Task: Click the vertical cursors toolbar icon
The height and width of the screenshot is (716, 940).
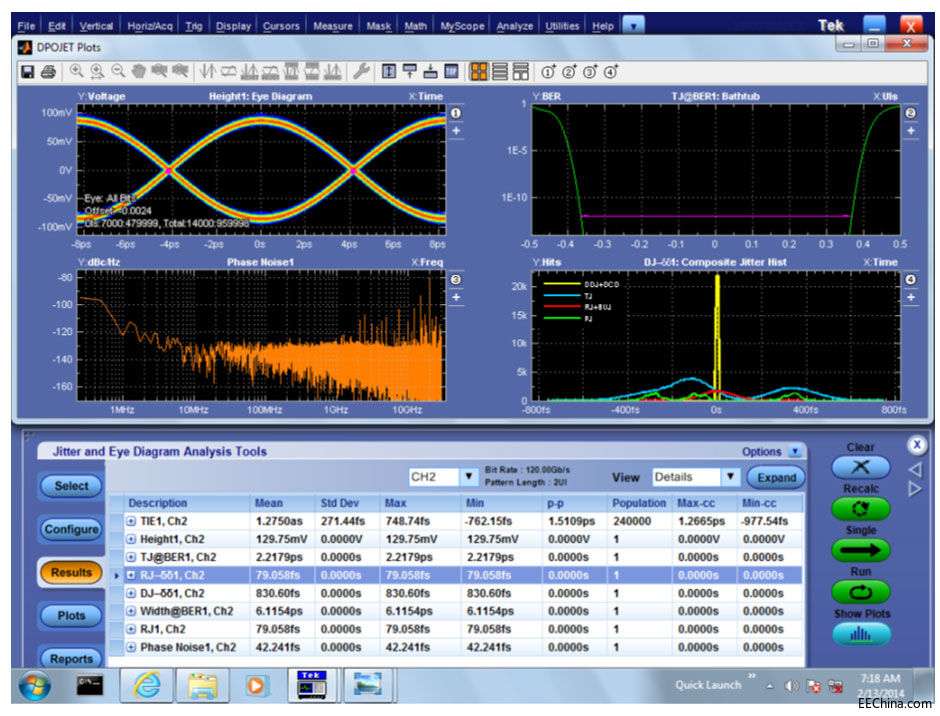Action: (x=207, y=71)
